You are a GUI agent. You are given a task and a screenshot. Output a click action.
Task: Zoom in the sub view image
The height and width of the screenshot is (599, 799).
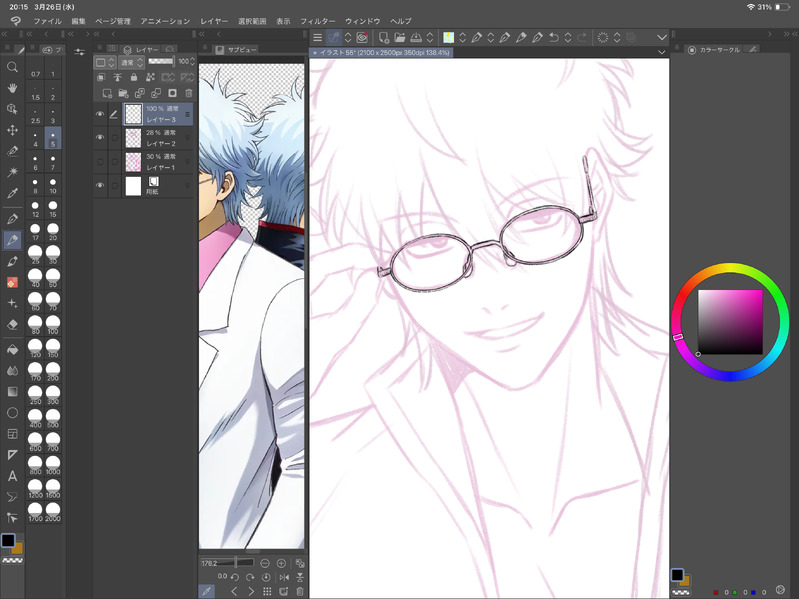(281, 563)
